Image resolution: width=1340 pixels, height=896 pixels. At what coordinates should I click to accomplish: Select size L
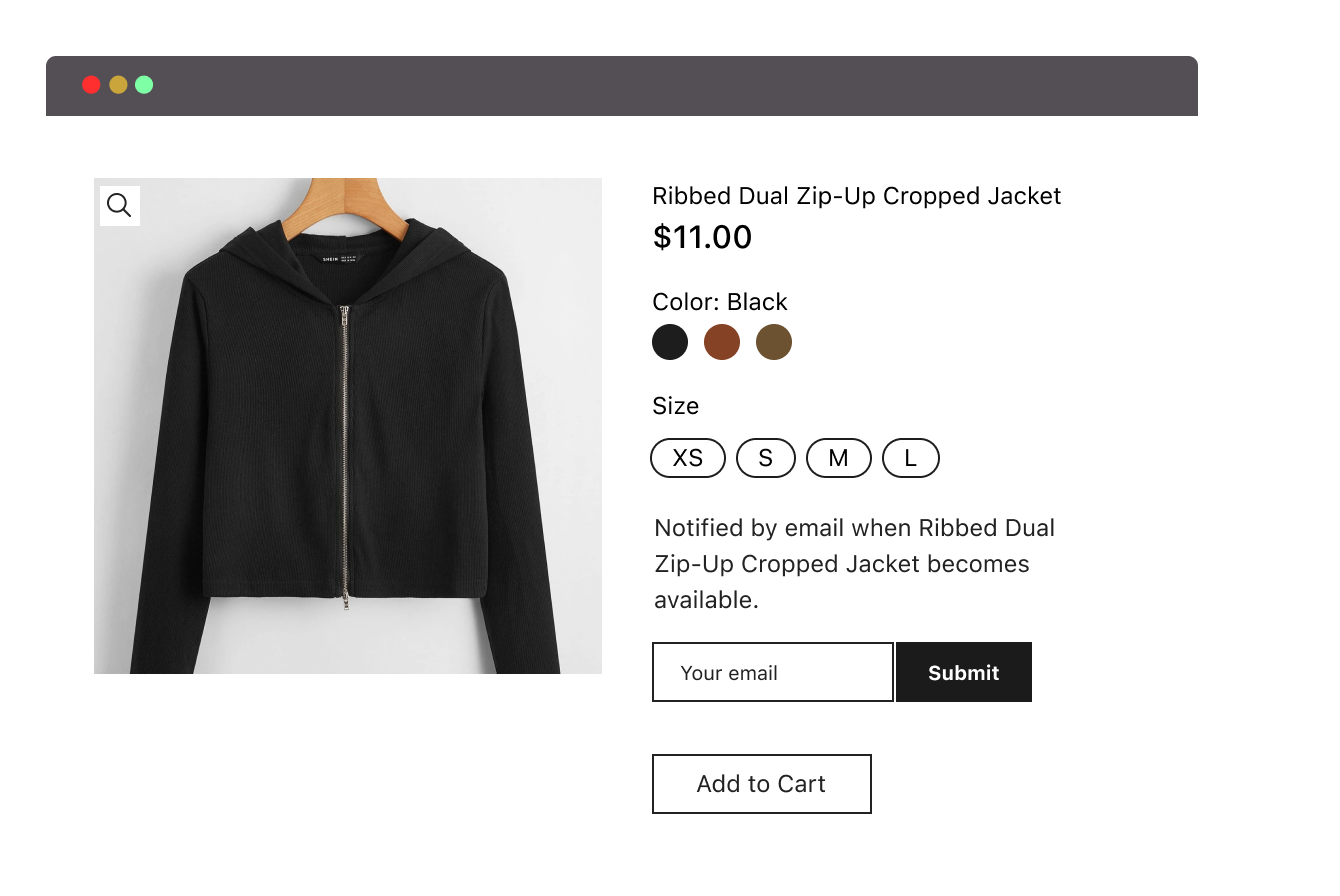911,458
